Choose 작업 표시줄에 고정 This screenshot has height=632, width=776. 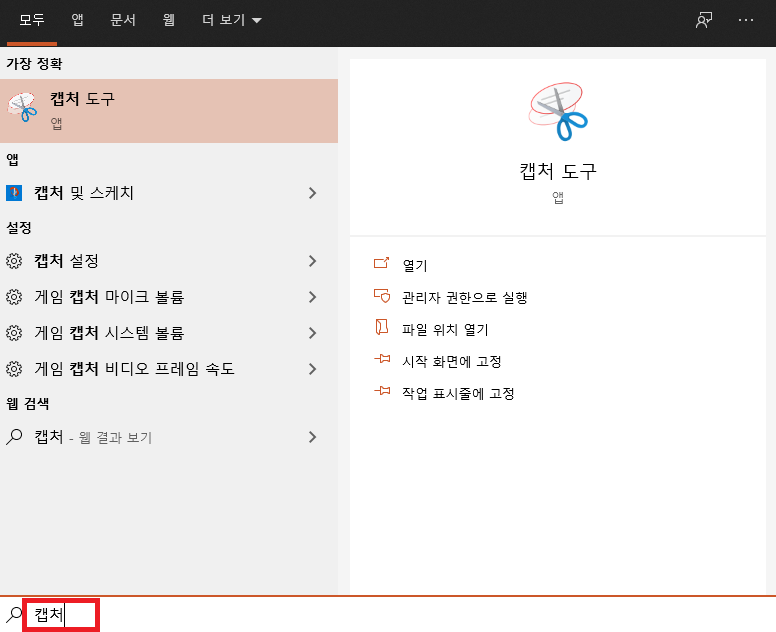458,394
